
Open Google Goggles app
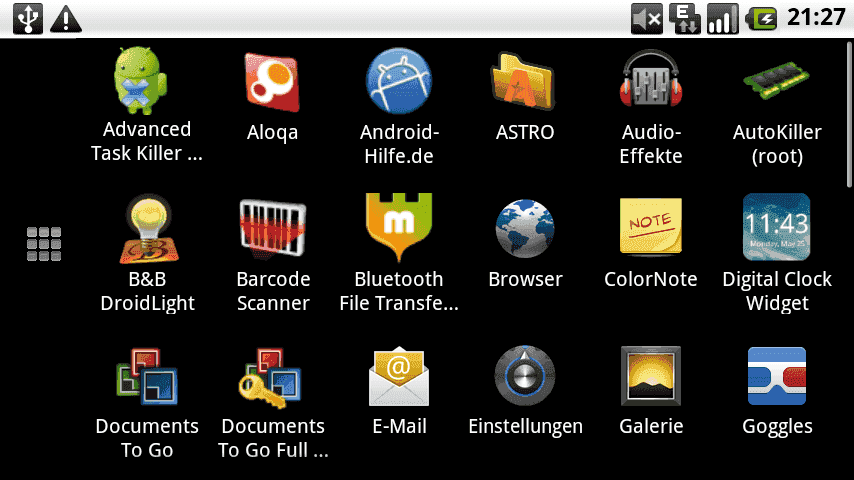(777, 376)
